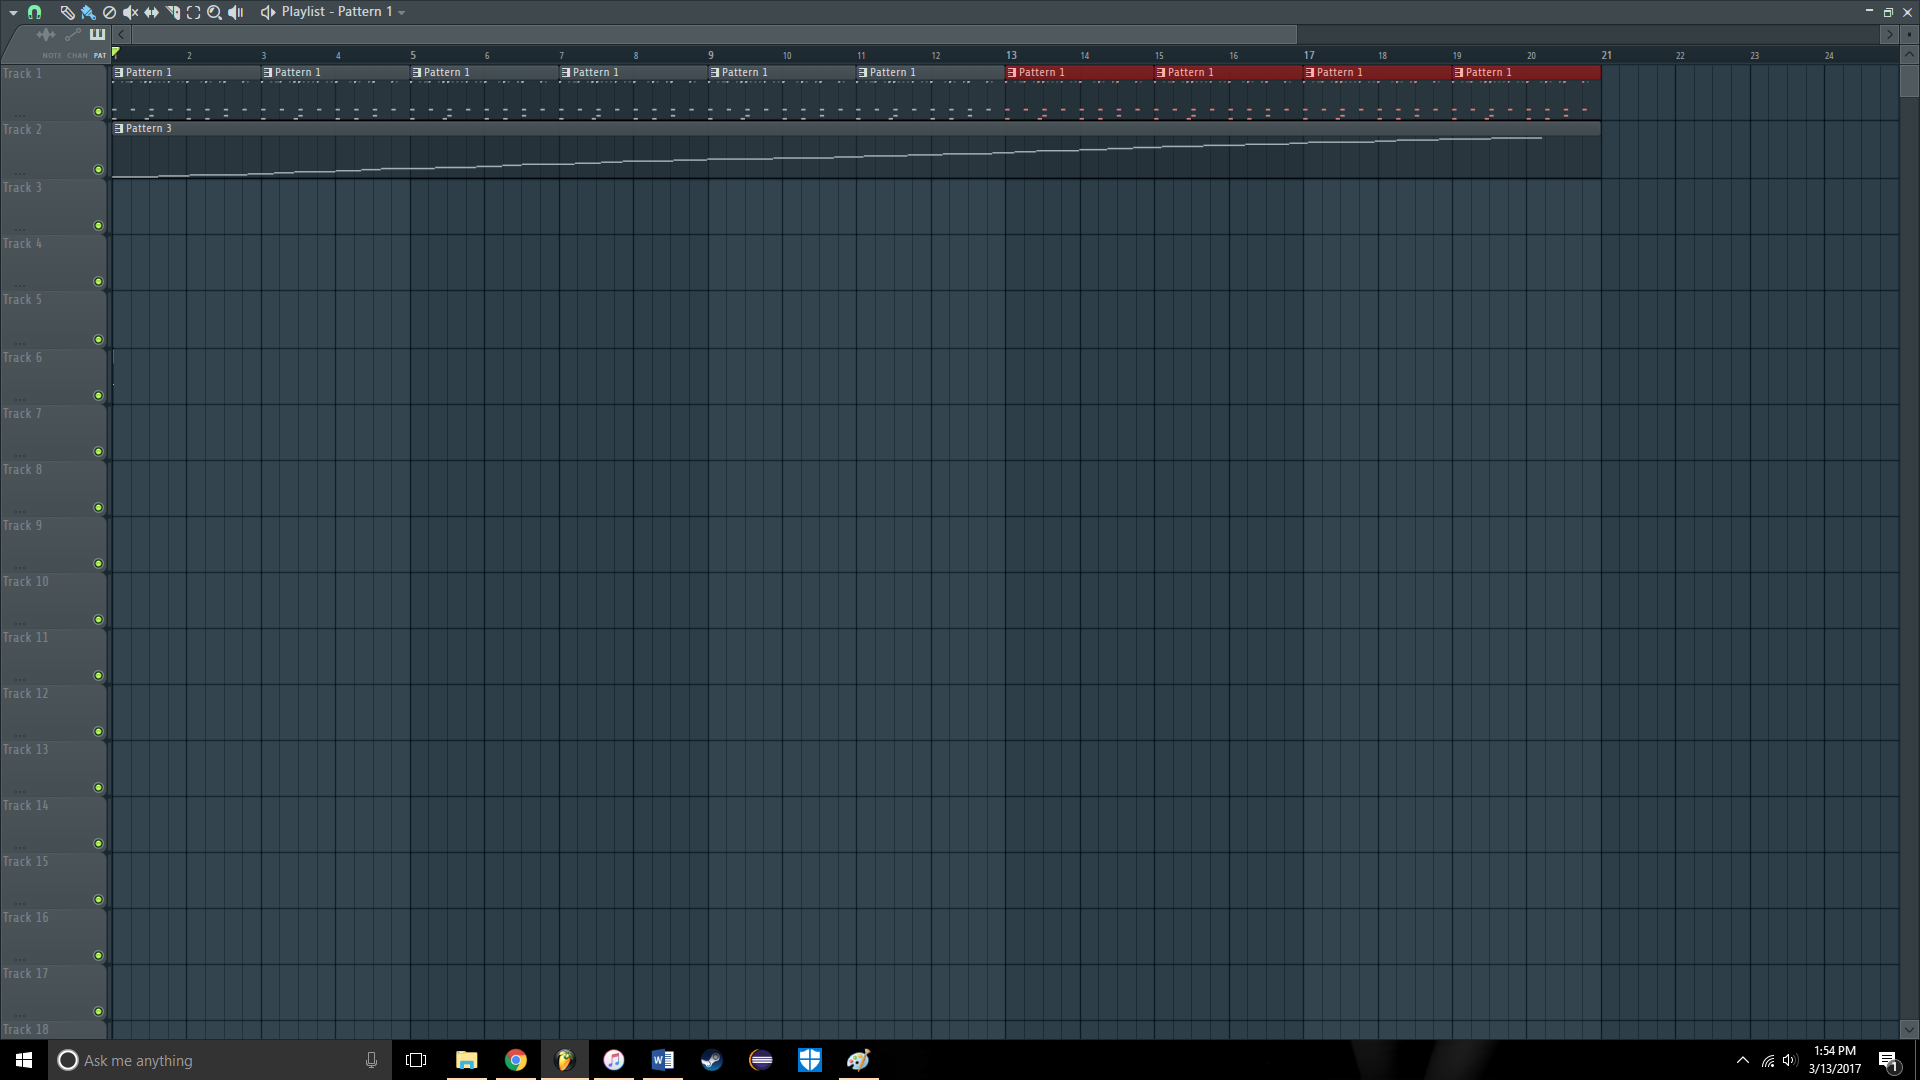The image size is (1920, 1080).
Task: Enable the green mute light on Track 1
Action: pos(98,112)
